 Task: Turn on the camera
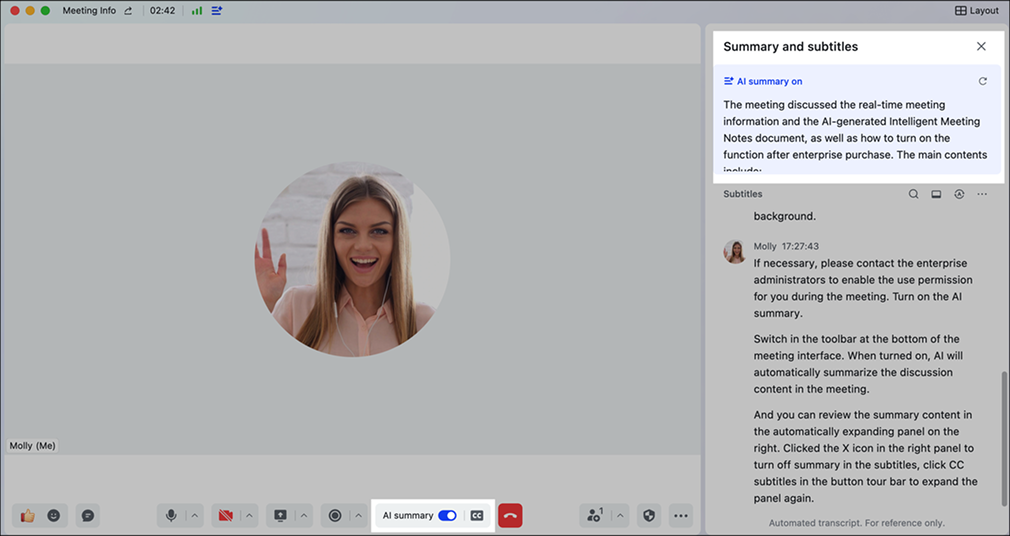(x=225, y=516)
